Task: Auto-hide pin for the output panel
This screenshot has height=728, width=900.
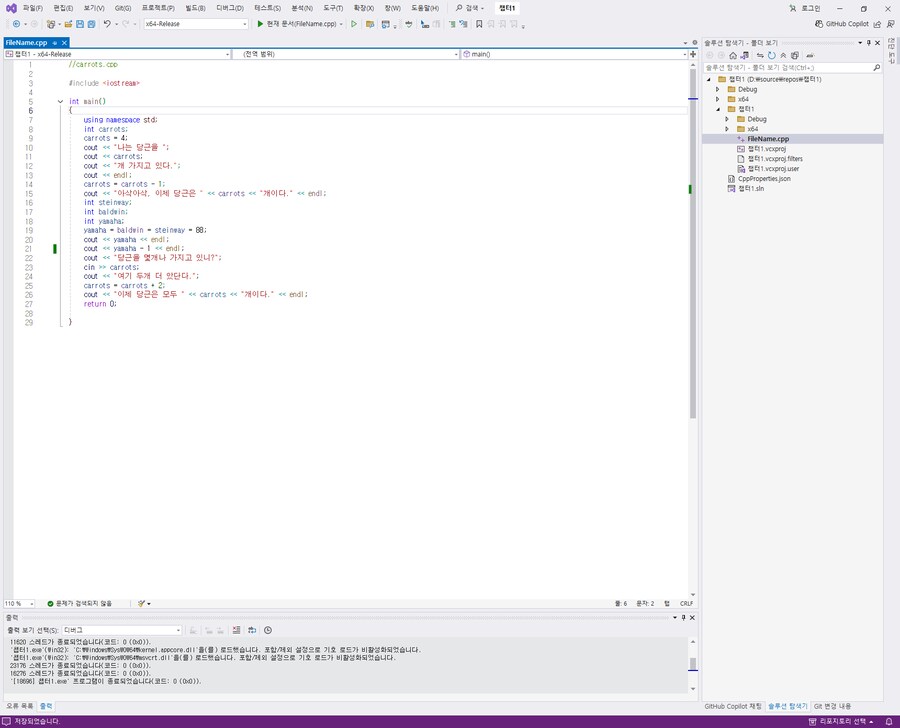Action: point(683,618)
